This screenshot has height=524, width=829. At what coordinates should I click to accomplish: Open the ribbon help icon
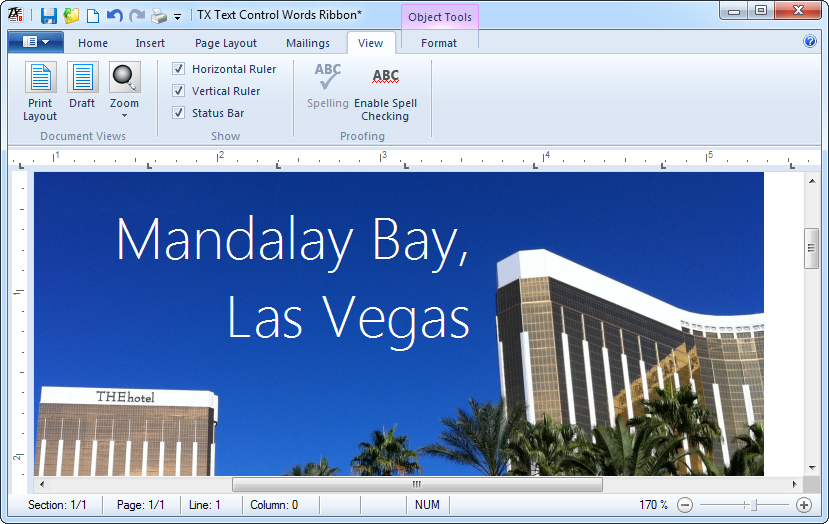810,42
